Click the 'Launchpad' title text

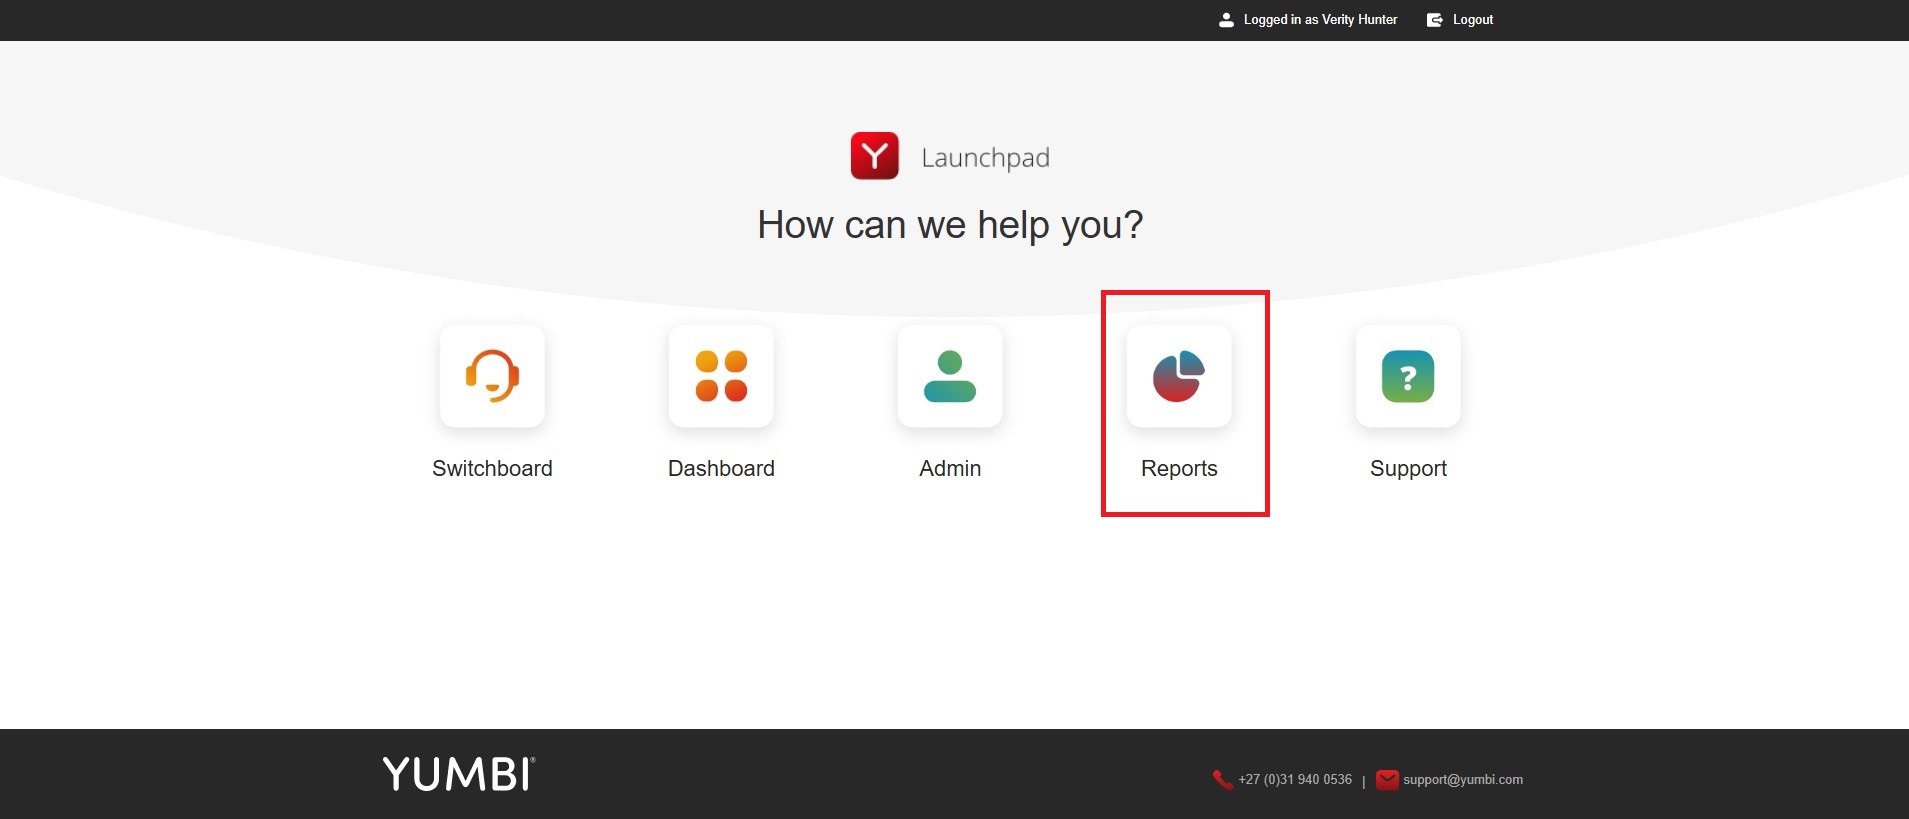(985, 158)
